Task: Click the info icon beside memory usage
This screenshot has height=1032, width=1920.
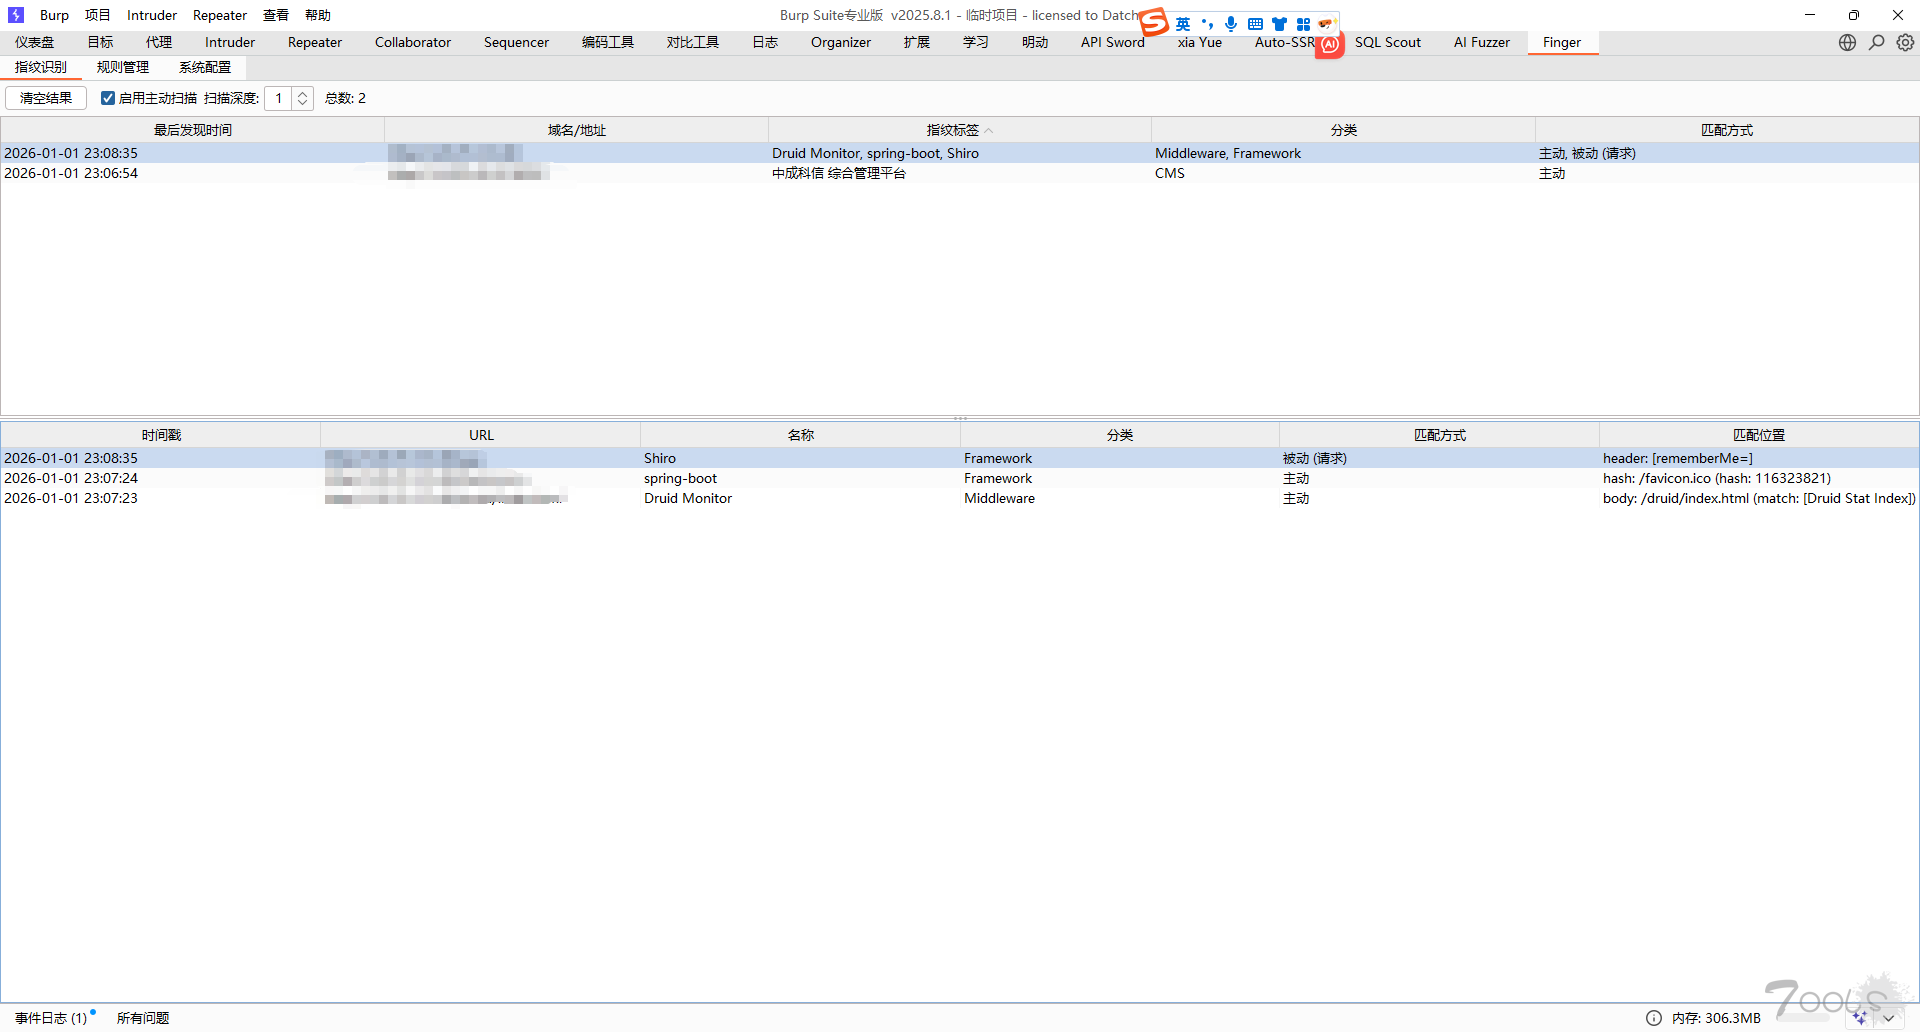Action: pos(1655,1018)
